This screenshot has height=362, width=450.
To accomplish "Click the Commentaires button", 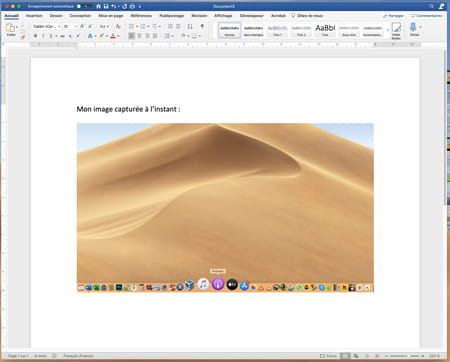I will coord(427,16).
